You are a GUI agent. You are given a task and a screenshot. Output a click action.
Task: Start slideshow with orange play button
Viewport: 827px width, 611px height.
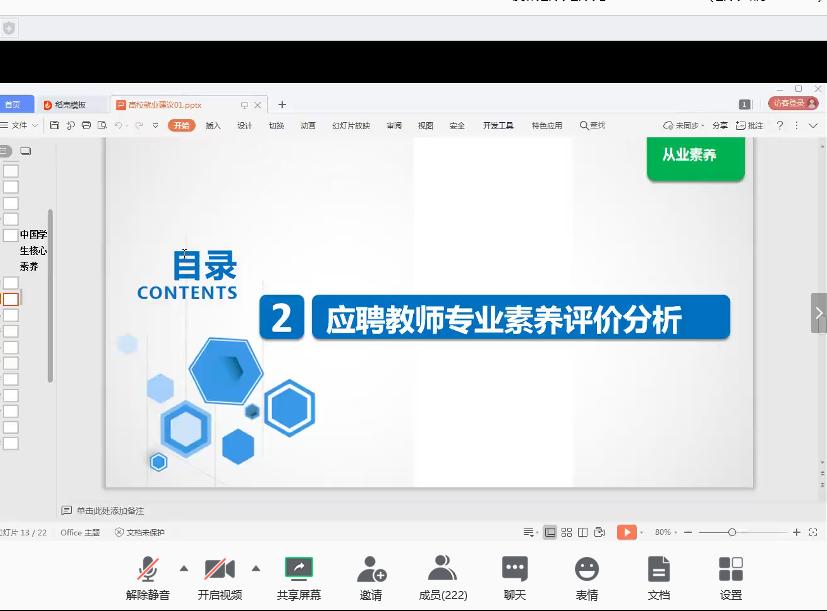[x=626, y=532]
